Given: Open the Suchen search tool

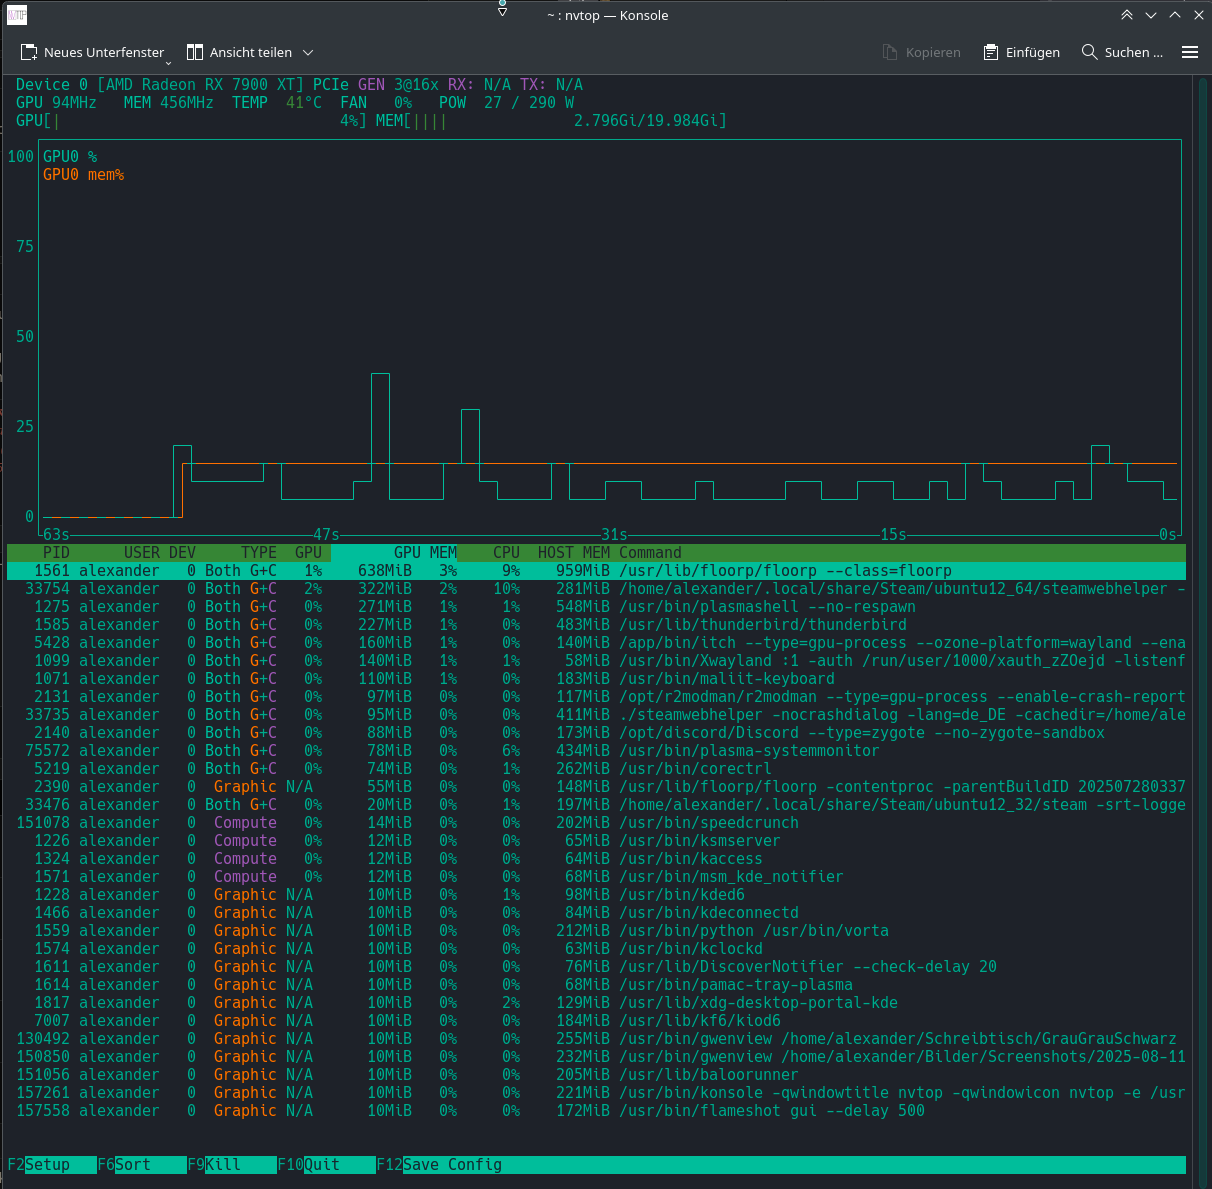Looking at the screenshot, I should pos(1122,52).
